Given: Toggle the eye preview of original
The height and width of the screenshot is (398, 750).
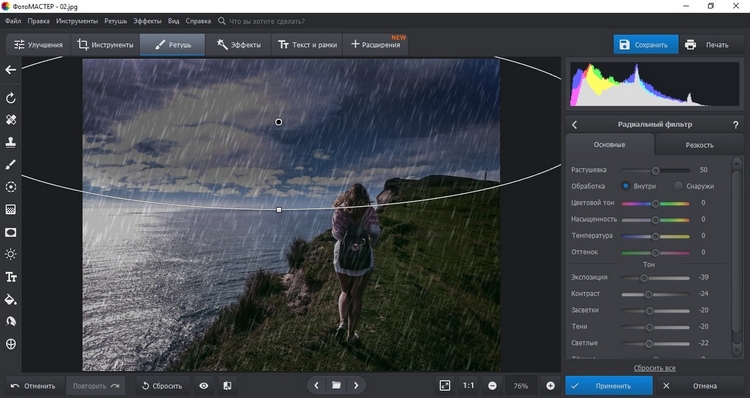Looking at the screenshot, I should pos(204,386).
